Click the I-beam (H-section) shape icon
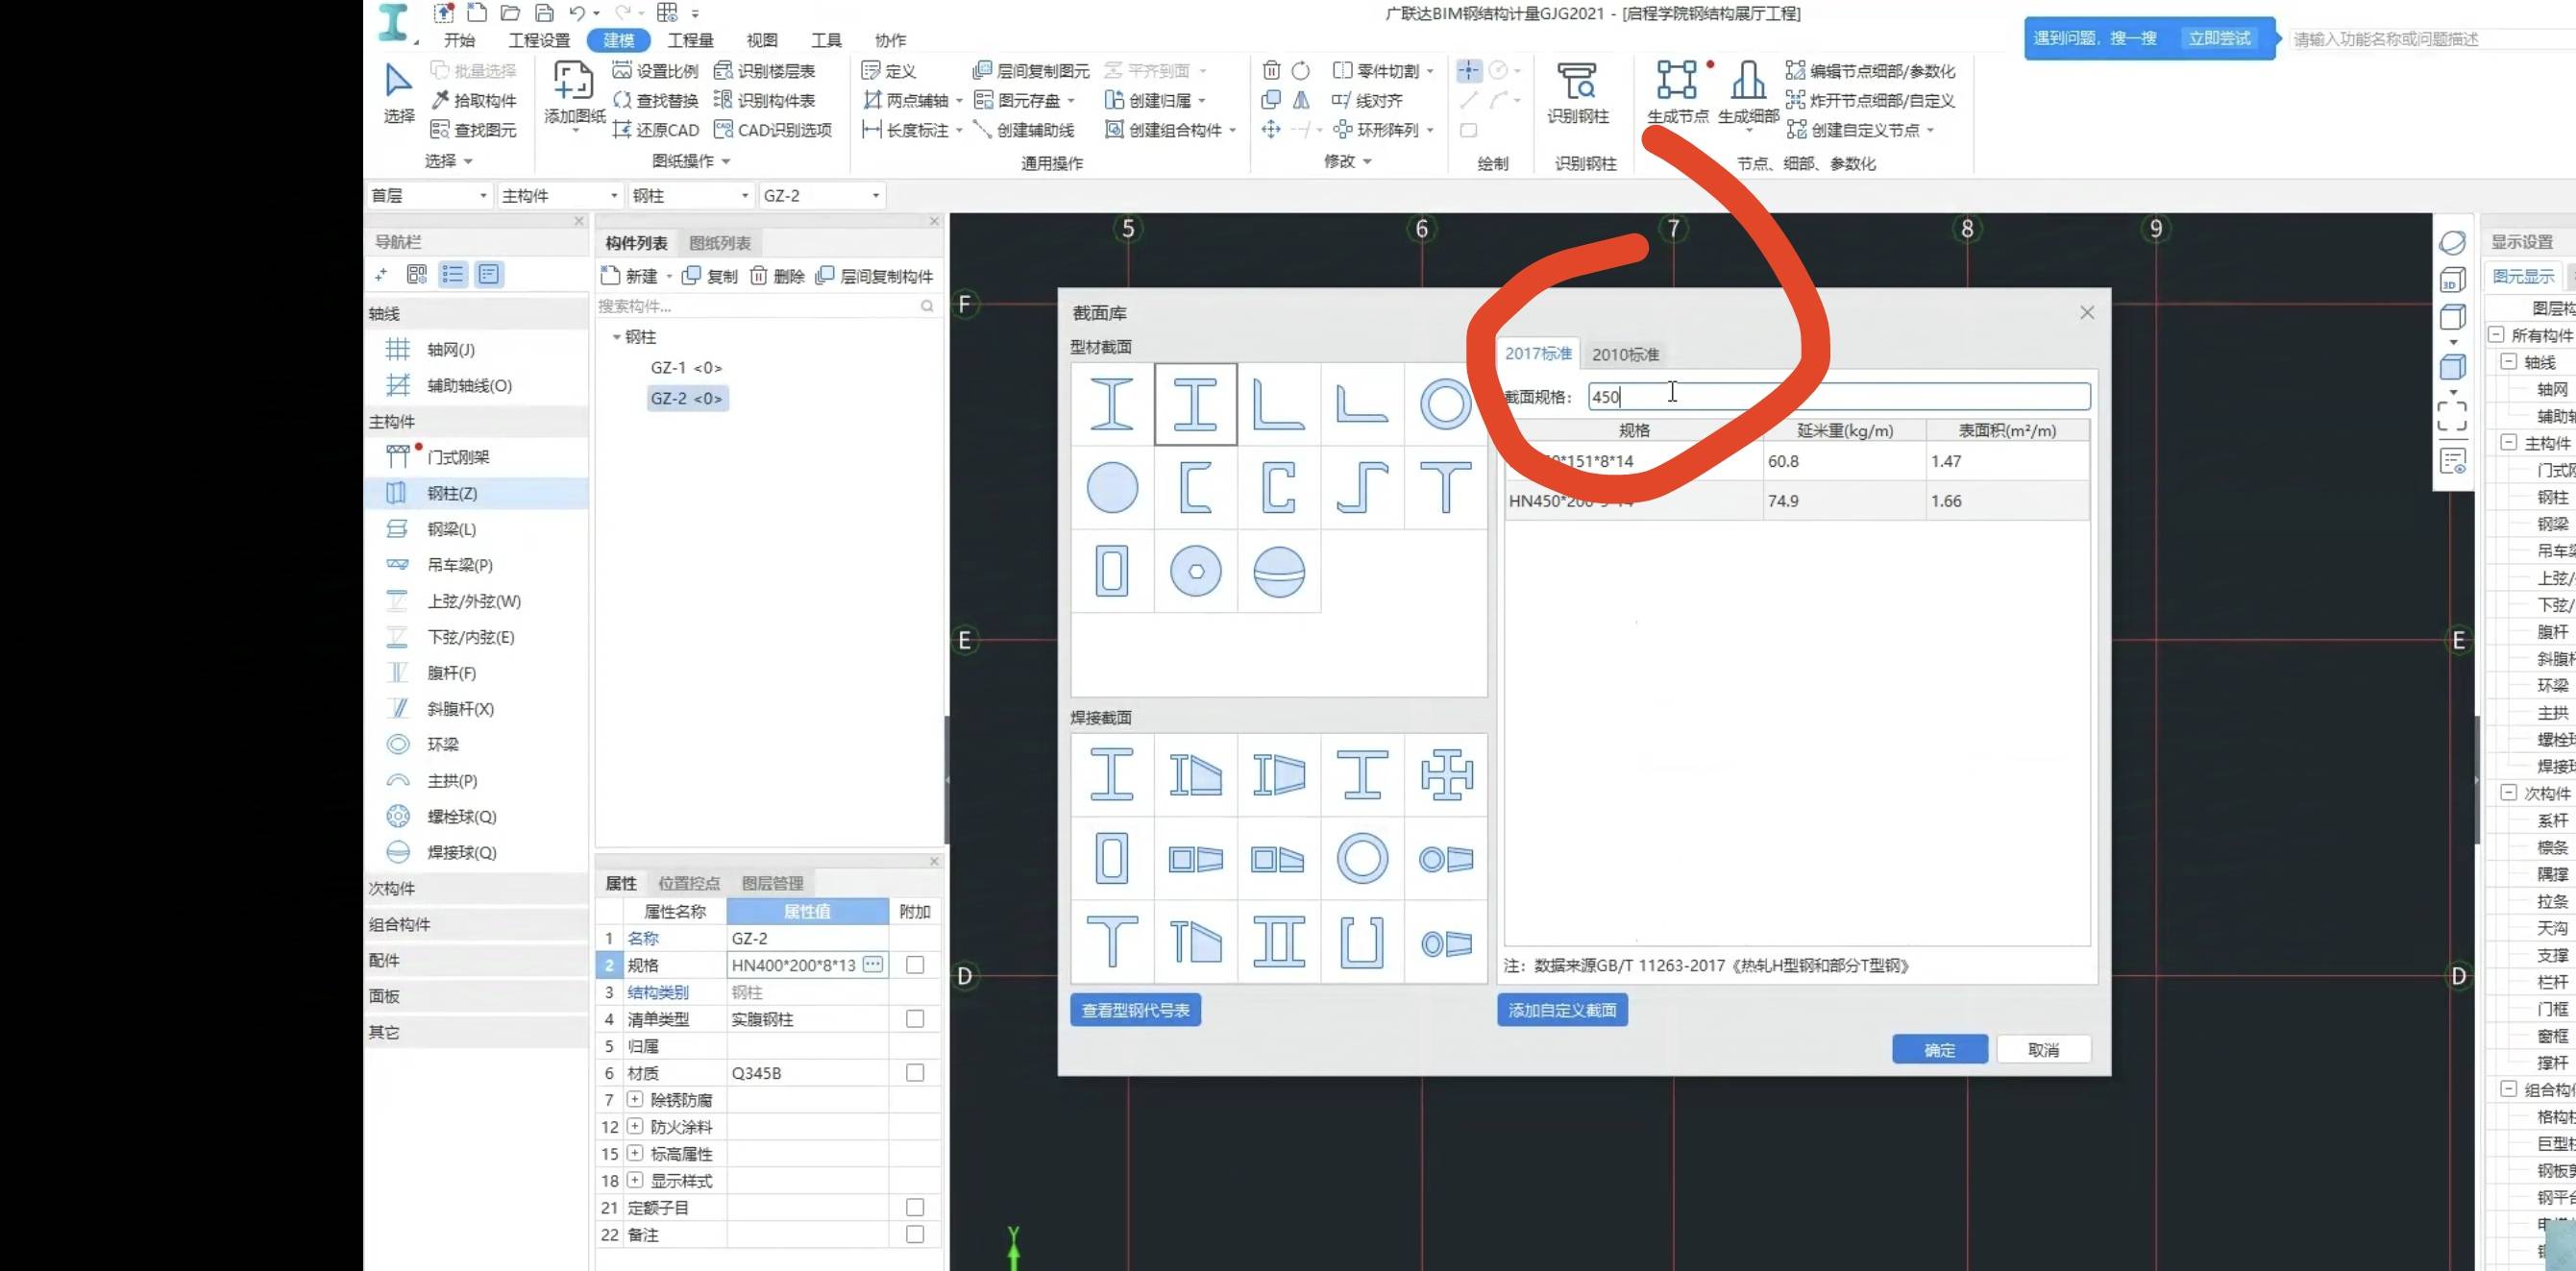Image resolution: width=2576 pixels, height=1271 pixels. pos(1194,403)
